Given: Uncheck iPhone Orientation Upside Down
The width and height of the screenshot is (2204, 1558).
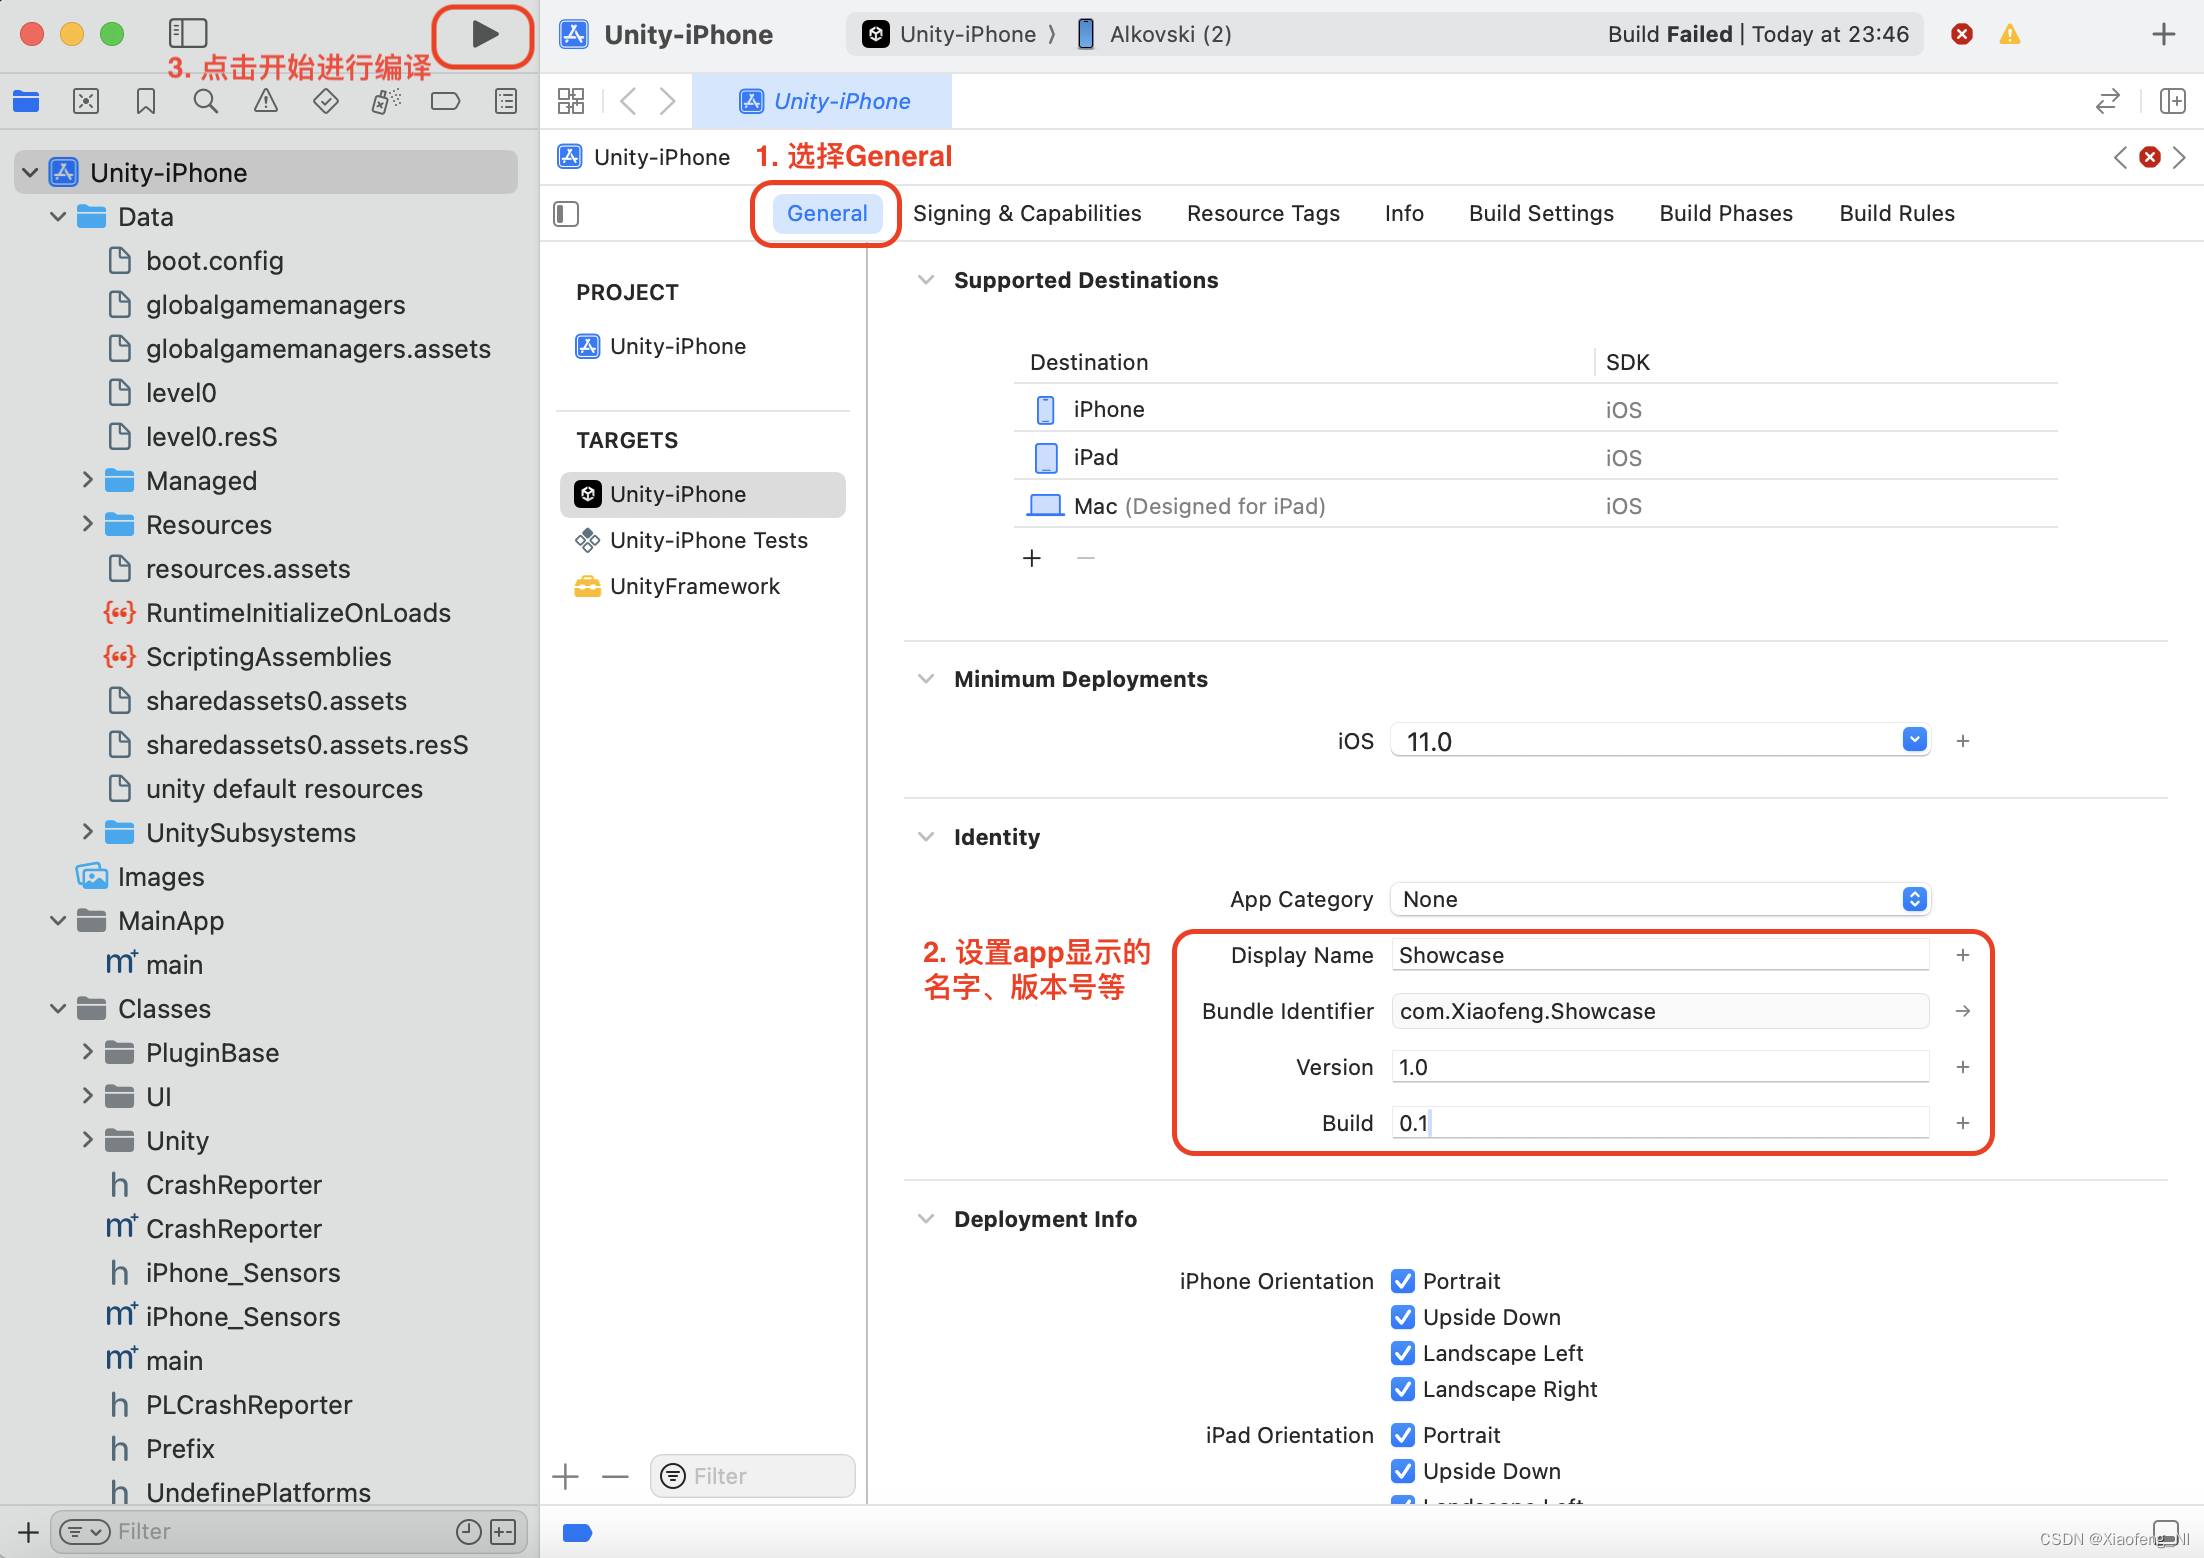Looking at the screenshot, I should (x=1403, y=1317).
